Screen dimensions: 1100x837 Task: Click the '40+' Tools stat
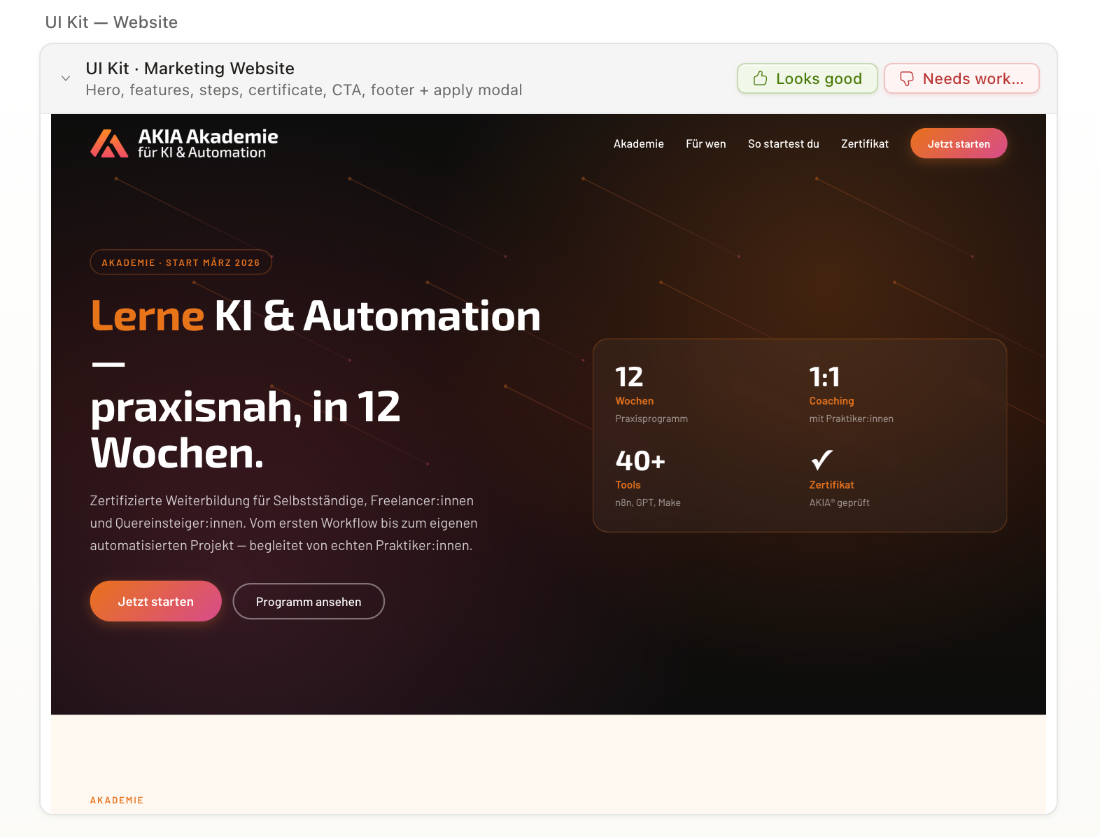[x=640, y=461]
